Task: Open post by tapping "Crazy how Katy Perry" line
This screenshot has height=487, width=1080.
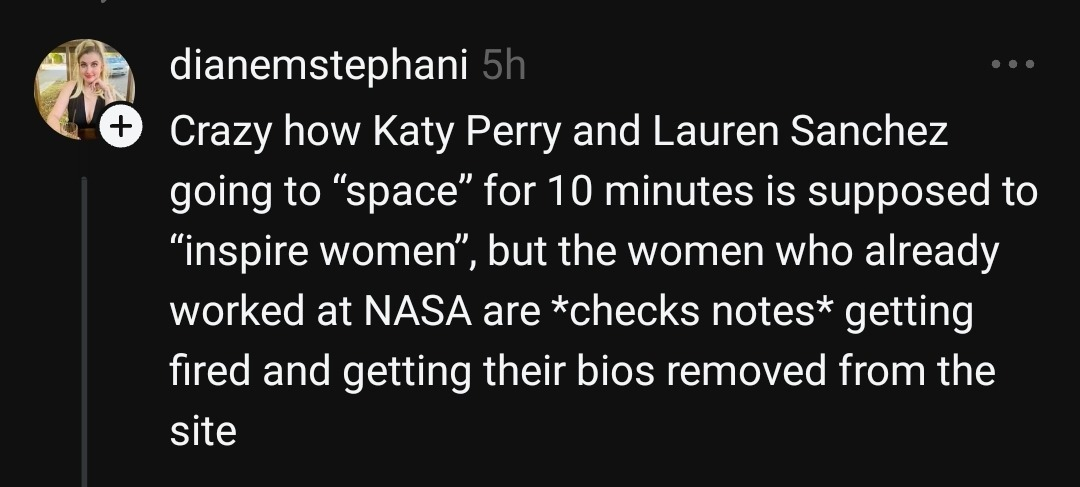Action: (559, 131)
